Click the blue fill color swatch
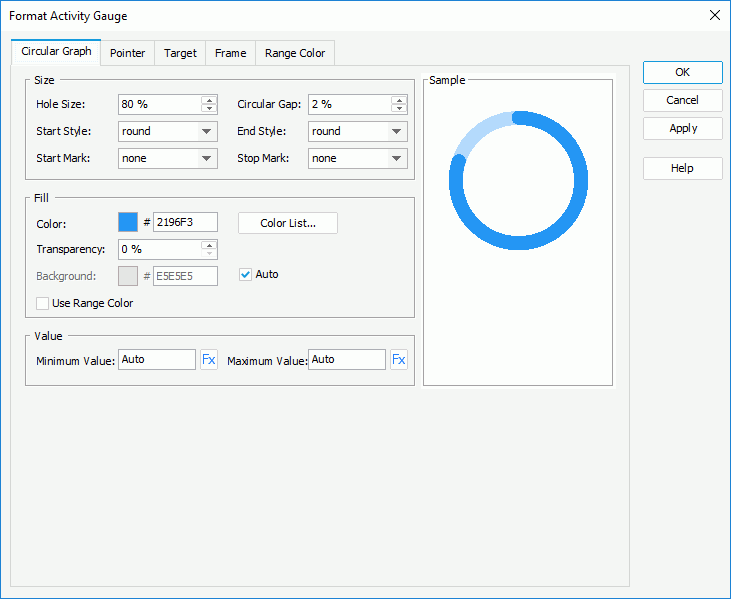 coord(128,222)
